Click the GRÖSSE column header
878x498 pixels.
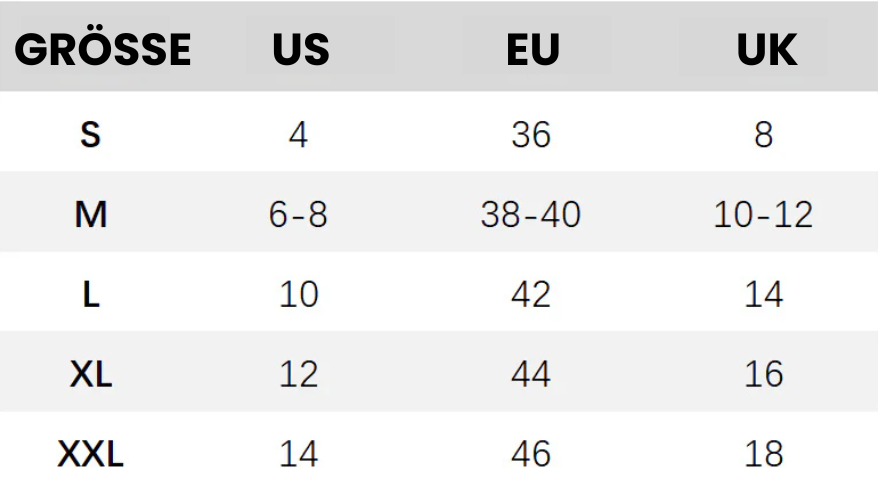pos(103,49)
